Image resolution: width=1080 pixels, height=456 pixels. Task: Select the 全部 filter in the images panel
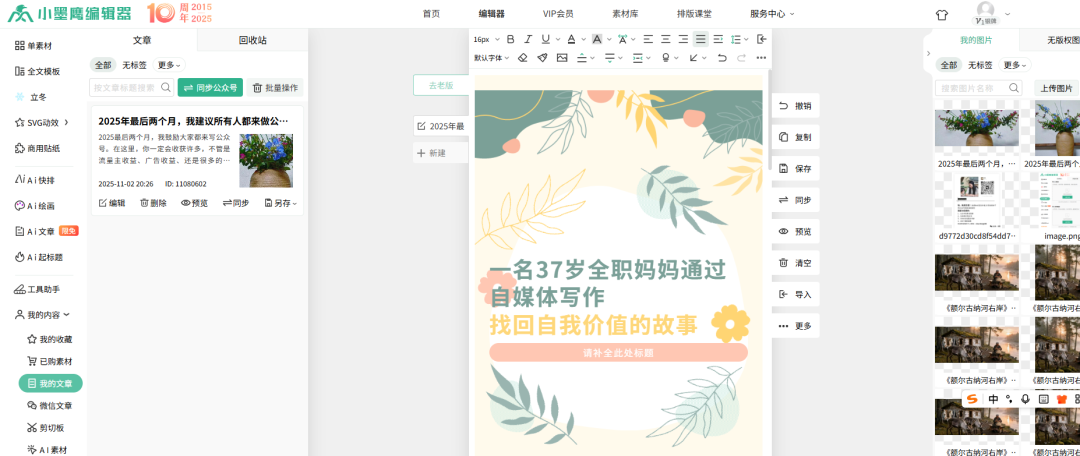tap(948, 65)
